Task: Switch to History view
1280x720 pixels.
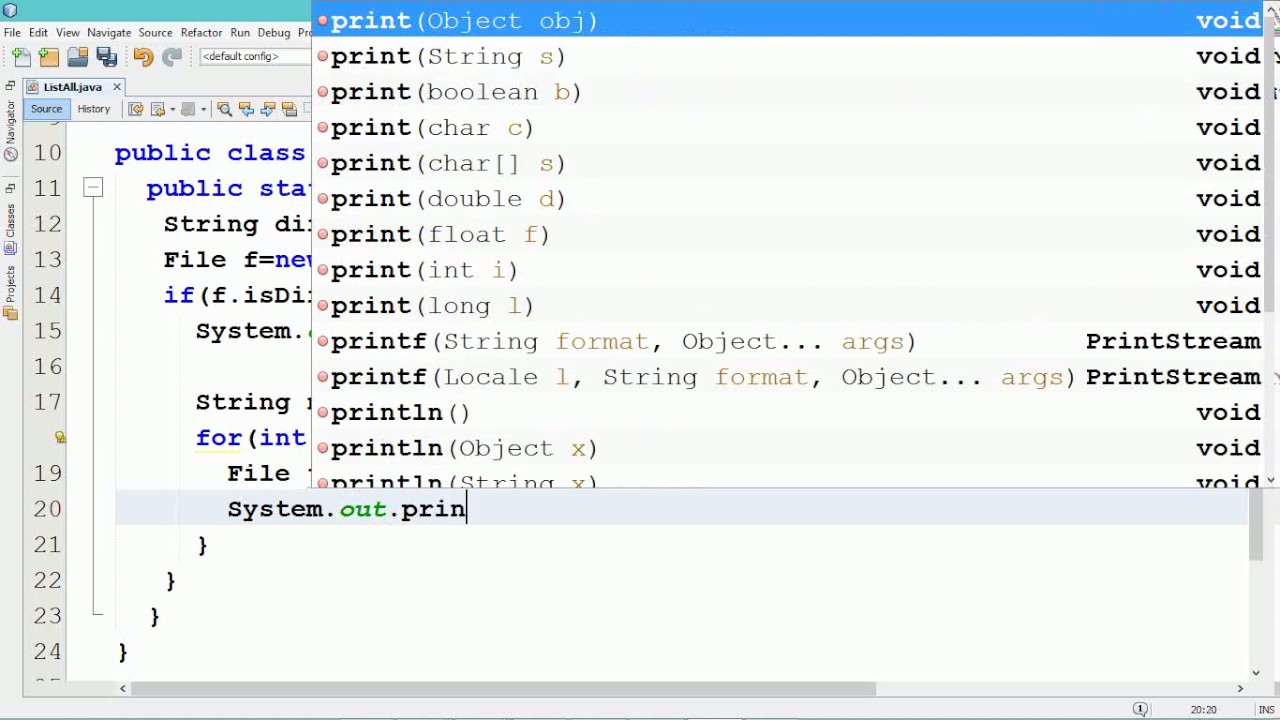Action: (94, 109)
